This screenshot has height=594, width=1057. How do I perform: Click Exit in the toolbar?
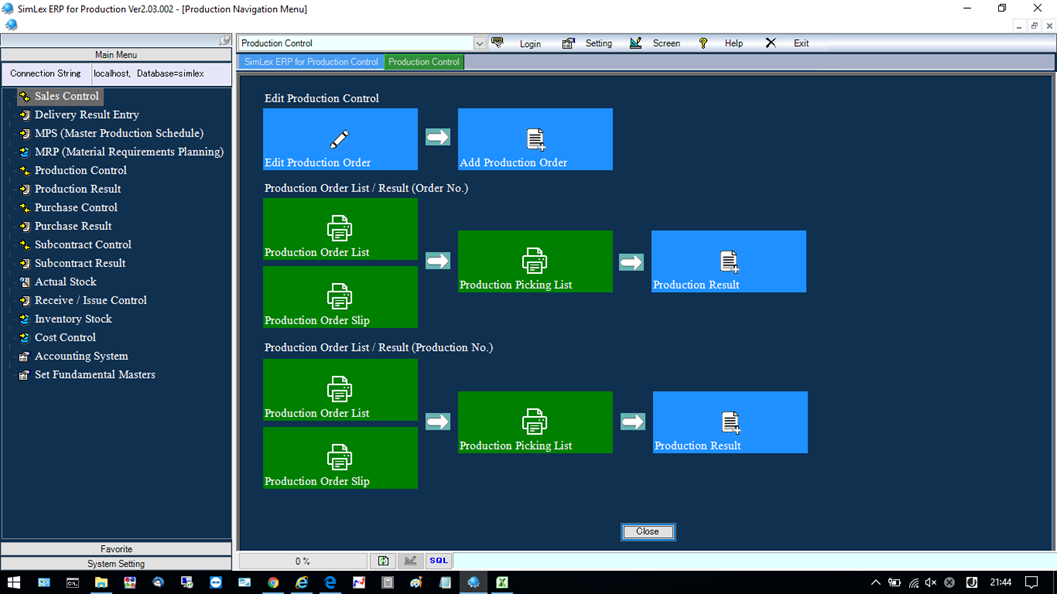[801, 43]
